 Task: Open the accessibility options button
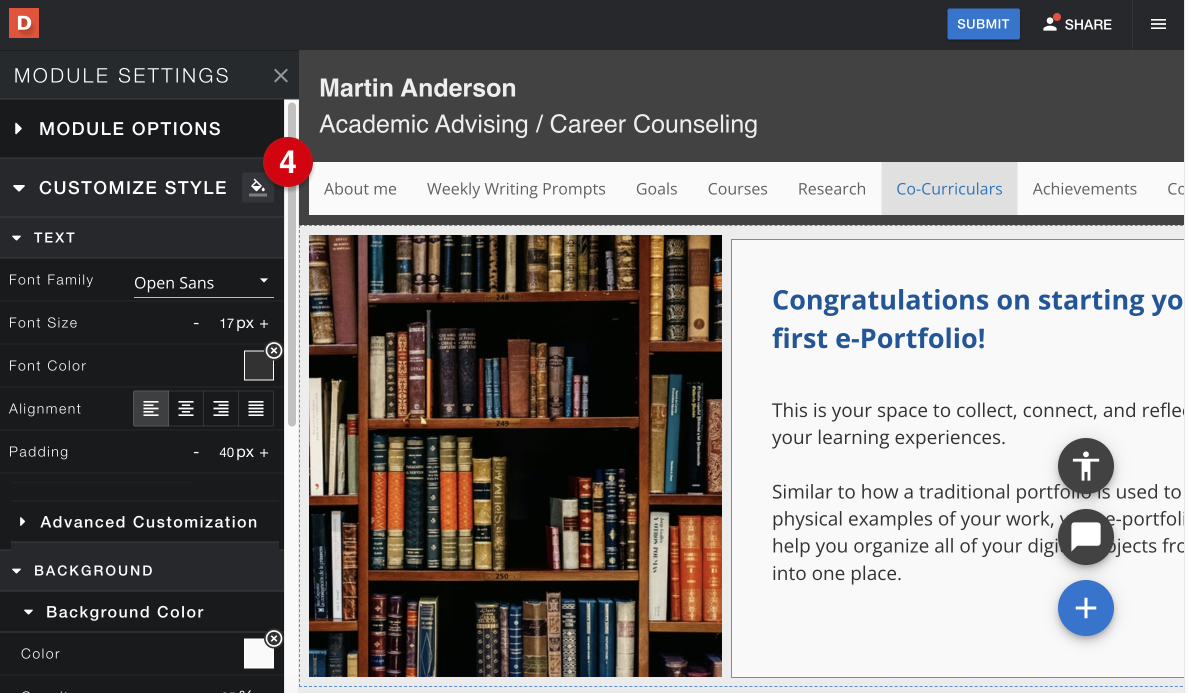tap(1085, 466)
